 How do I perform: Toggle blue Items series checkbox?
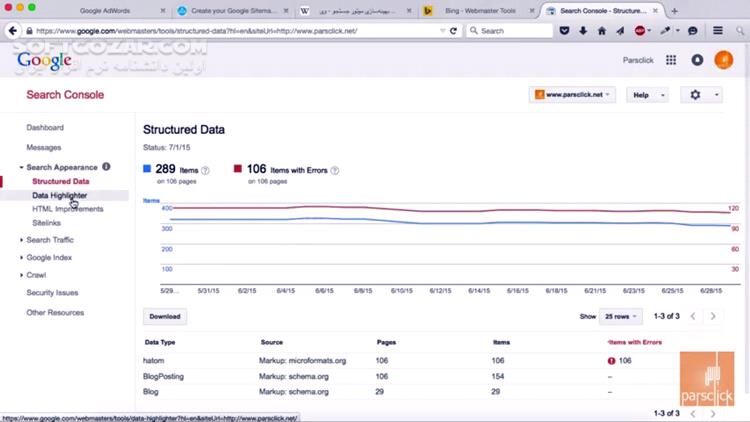point(147,169)
